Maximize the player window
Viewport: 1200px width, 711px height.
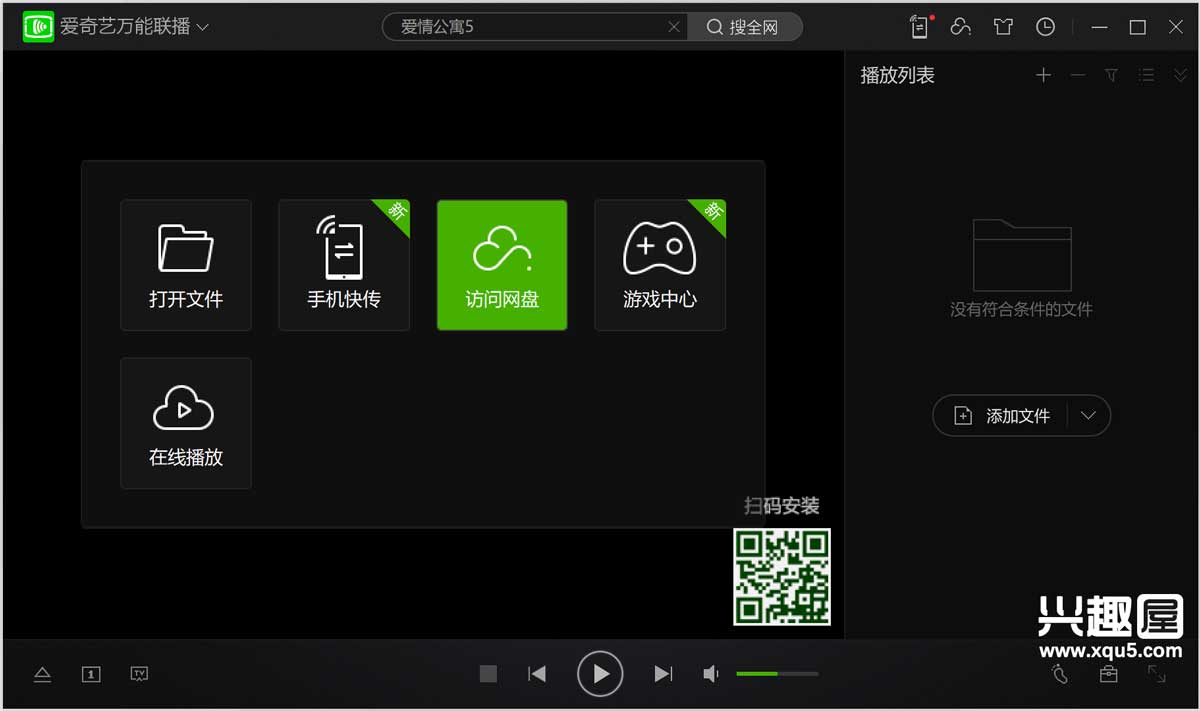click(1137, 27)
